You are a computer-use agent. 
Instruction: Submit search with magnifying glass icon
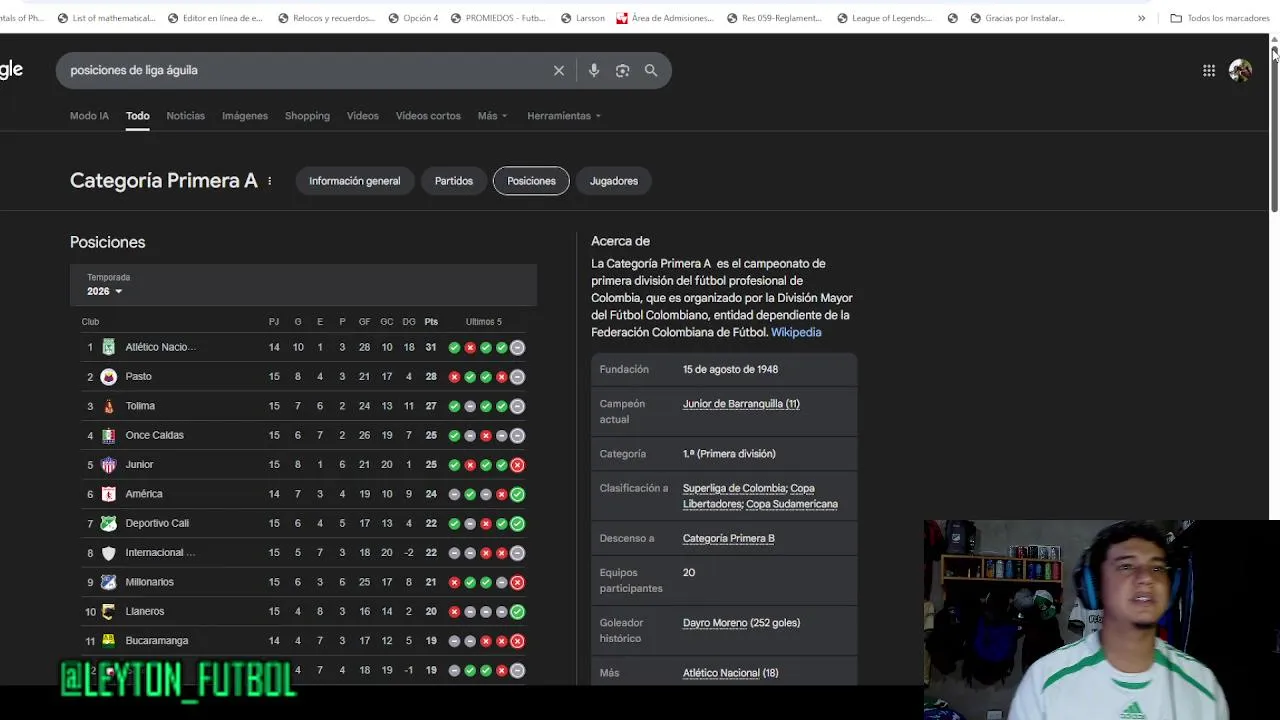click(651, 70)
